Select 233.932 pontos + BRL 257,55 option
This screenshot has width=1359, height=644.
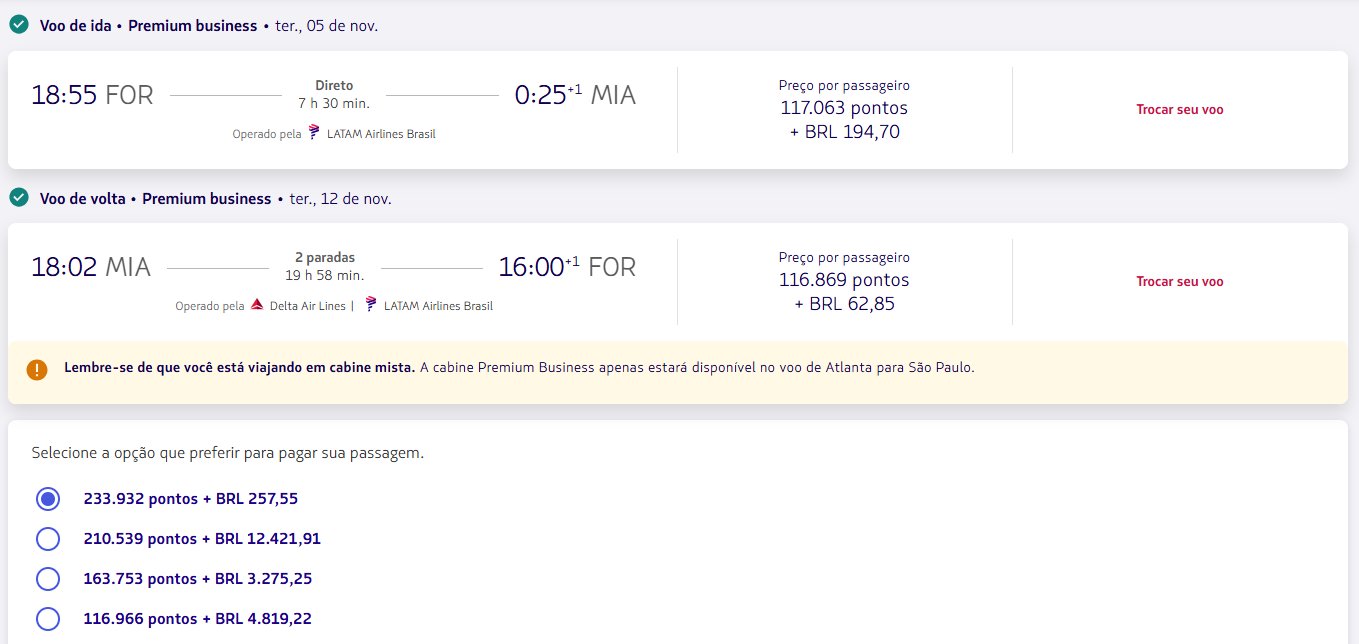coord(47,498)
